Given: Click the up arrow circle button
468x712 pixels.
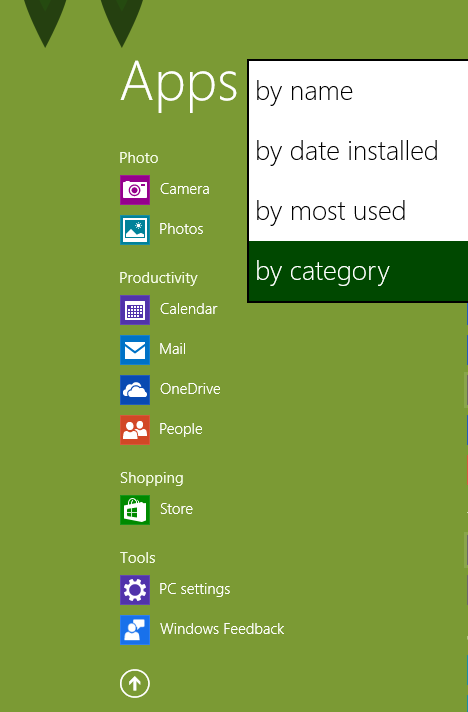Looking at the screenshot, I should [135, 683].
